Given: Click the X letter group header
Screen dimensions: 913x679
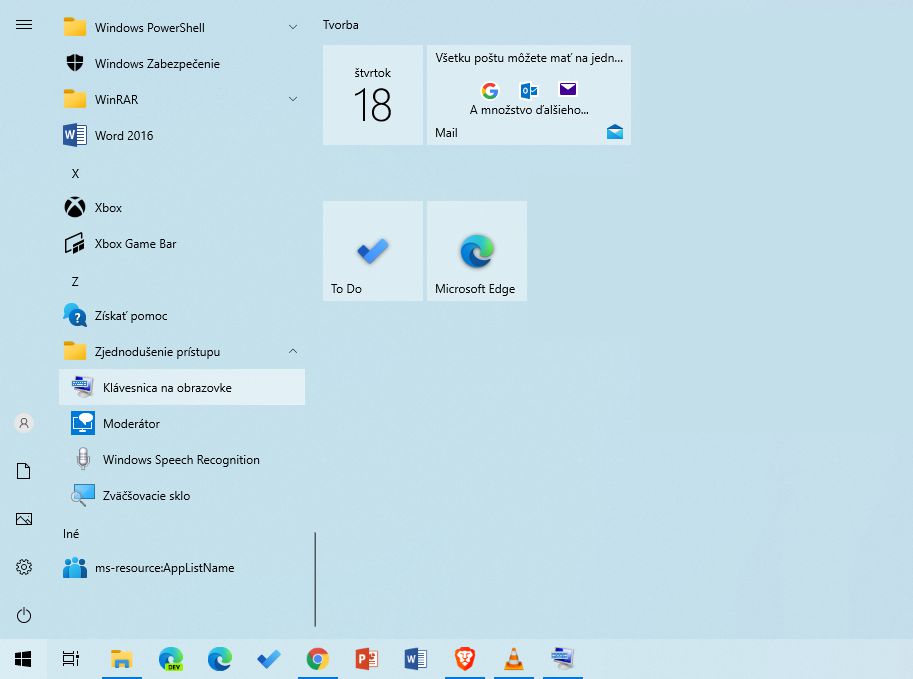Looking at the screenshot, I should click(x=75, y=174).
